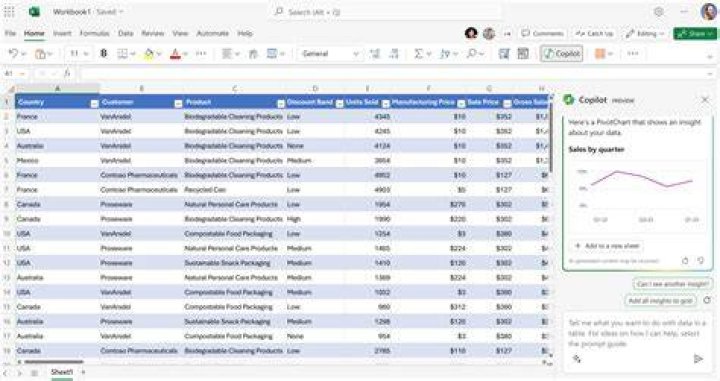The image size is (720, 381).
Task: Switch to the Automate tab
Action: [x=213, y=33]
